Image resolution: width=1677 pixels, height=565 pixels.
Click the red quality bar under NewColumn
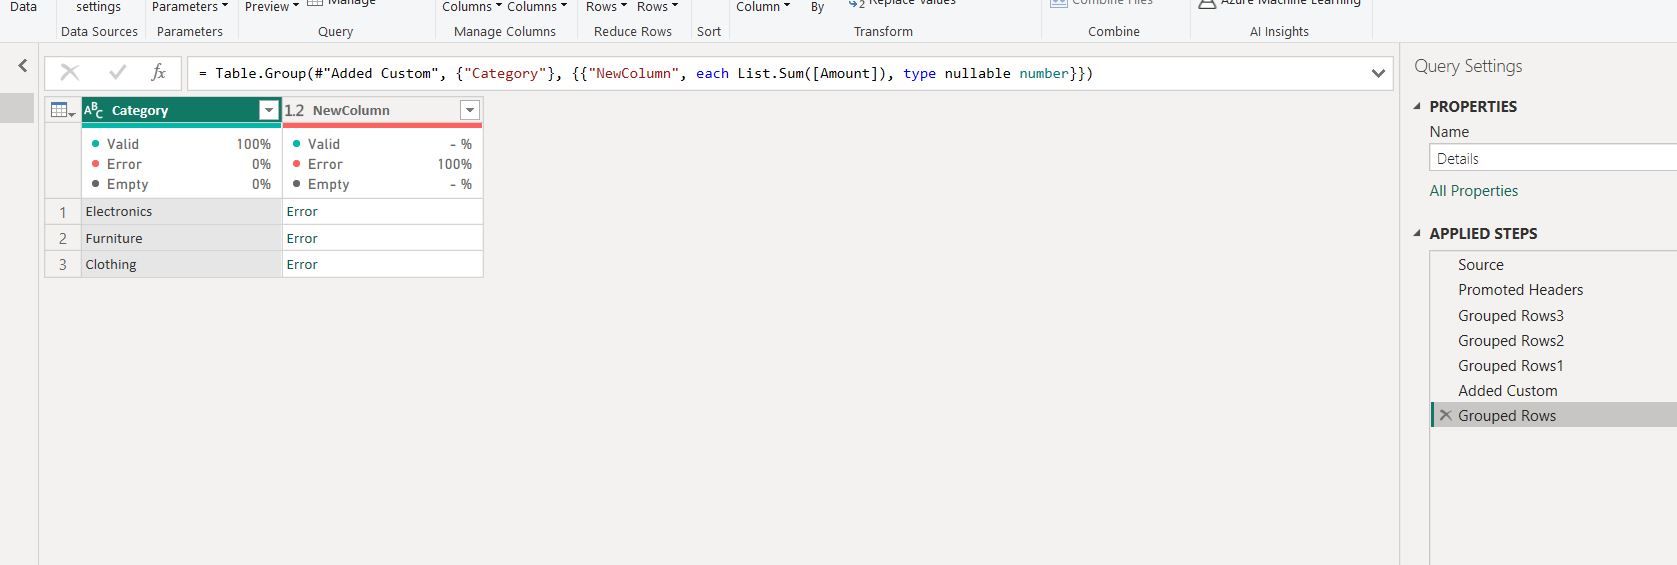click(x=383, y=126)
